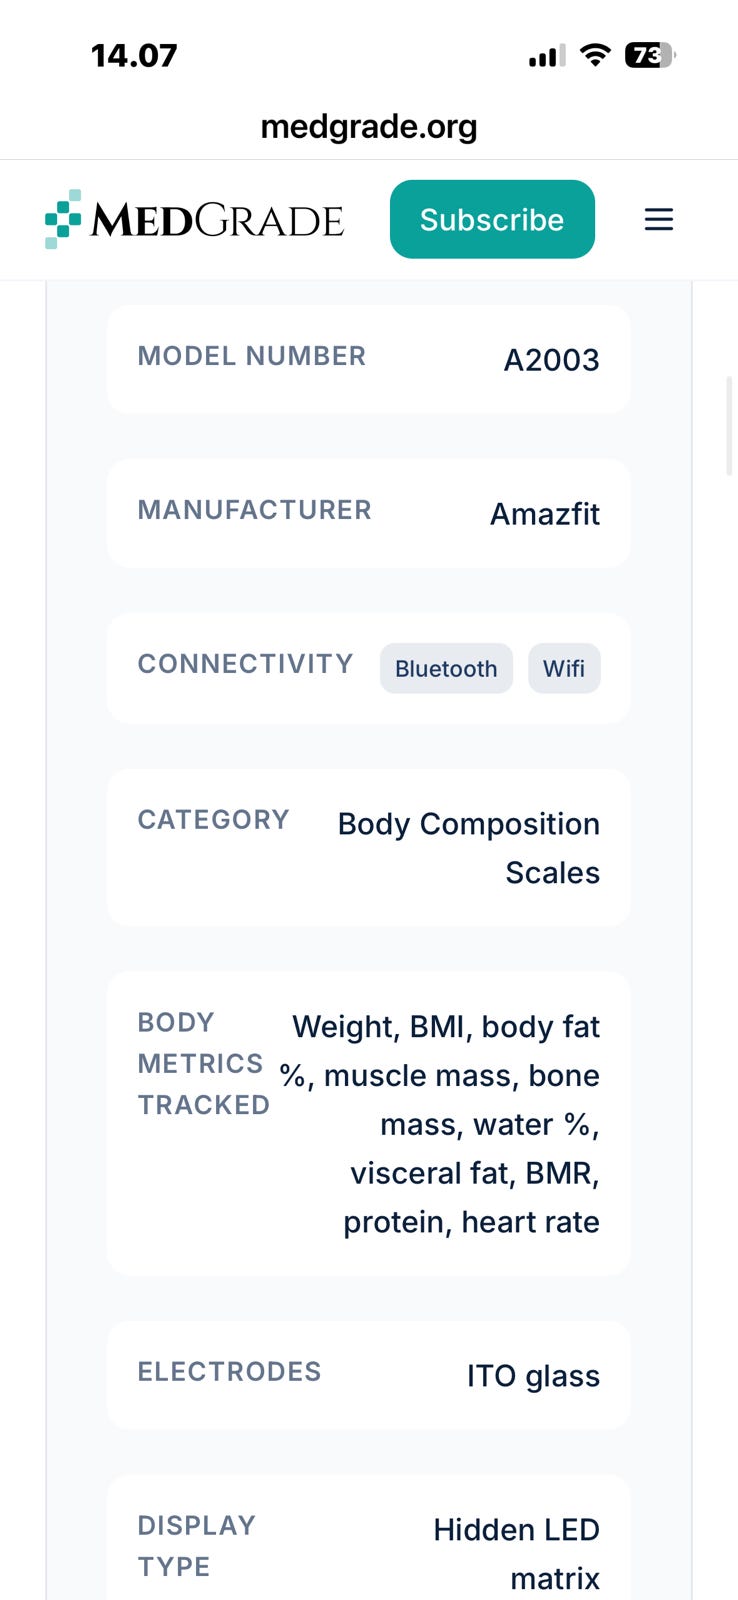The image size is (738, 1600).
Task: Tap the battery level indicator
Action: click(649, 55)
